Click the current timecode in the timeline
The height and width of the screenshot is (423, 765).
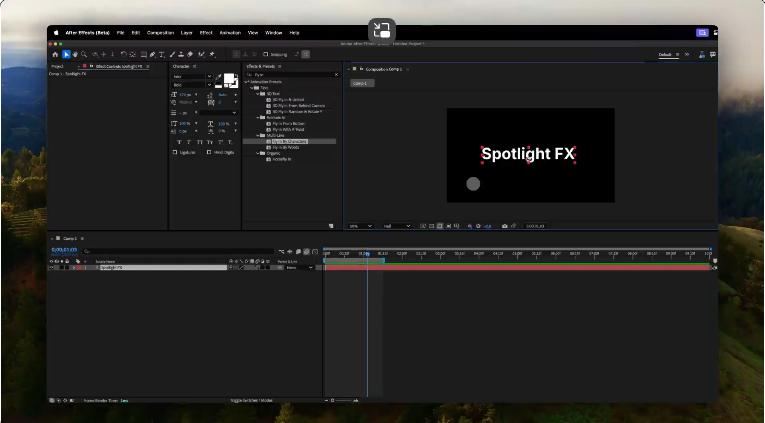point(64,249)
